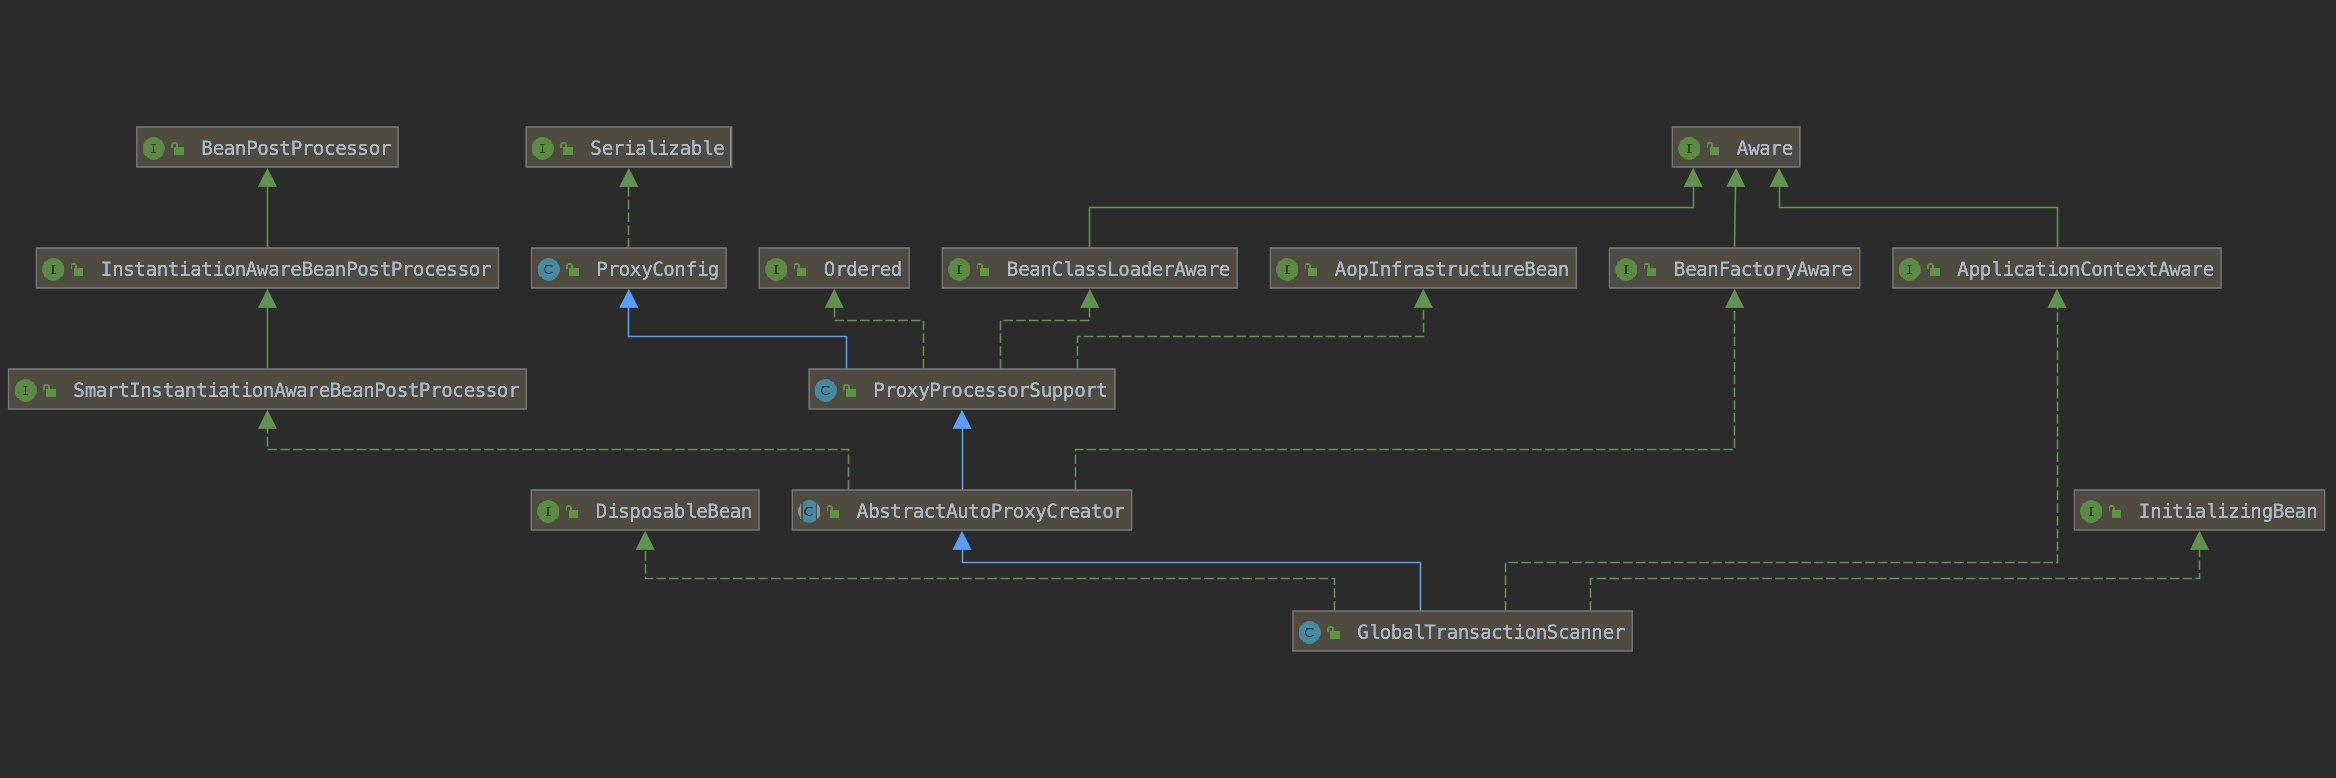Click the interface icon beside InitializingBean
The width and height of the screenshot is (2336, 778).
click(2091, 511)
